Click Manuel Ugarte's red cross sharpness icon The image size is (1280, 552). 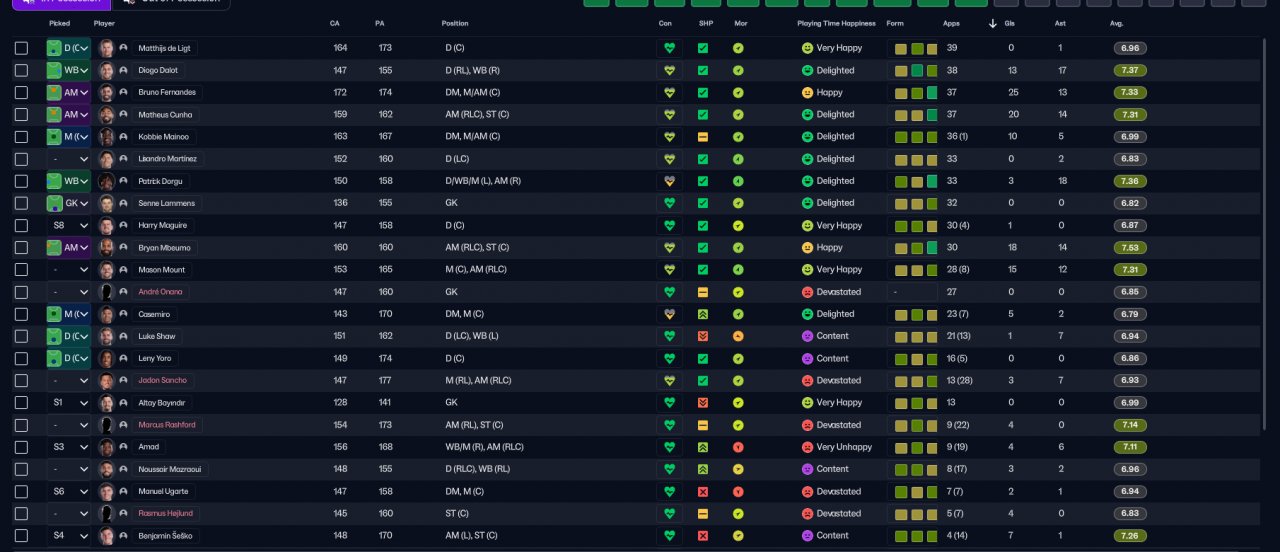(x=703, y=491)
